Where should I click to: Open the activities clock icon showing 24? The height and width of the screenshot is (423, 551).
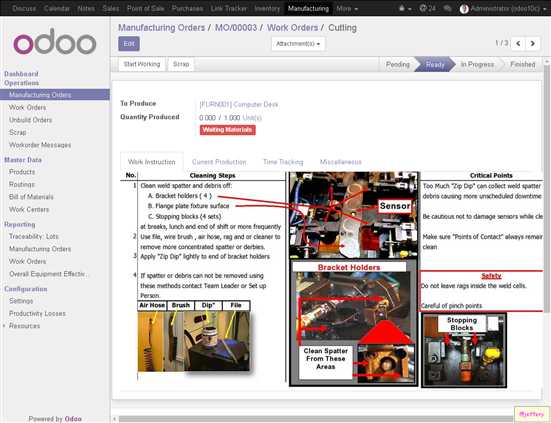(427, 8)
